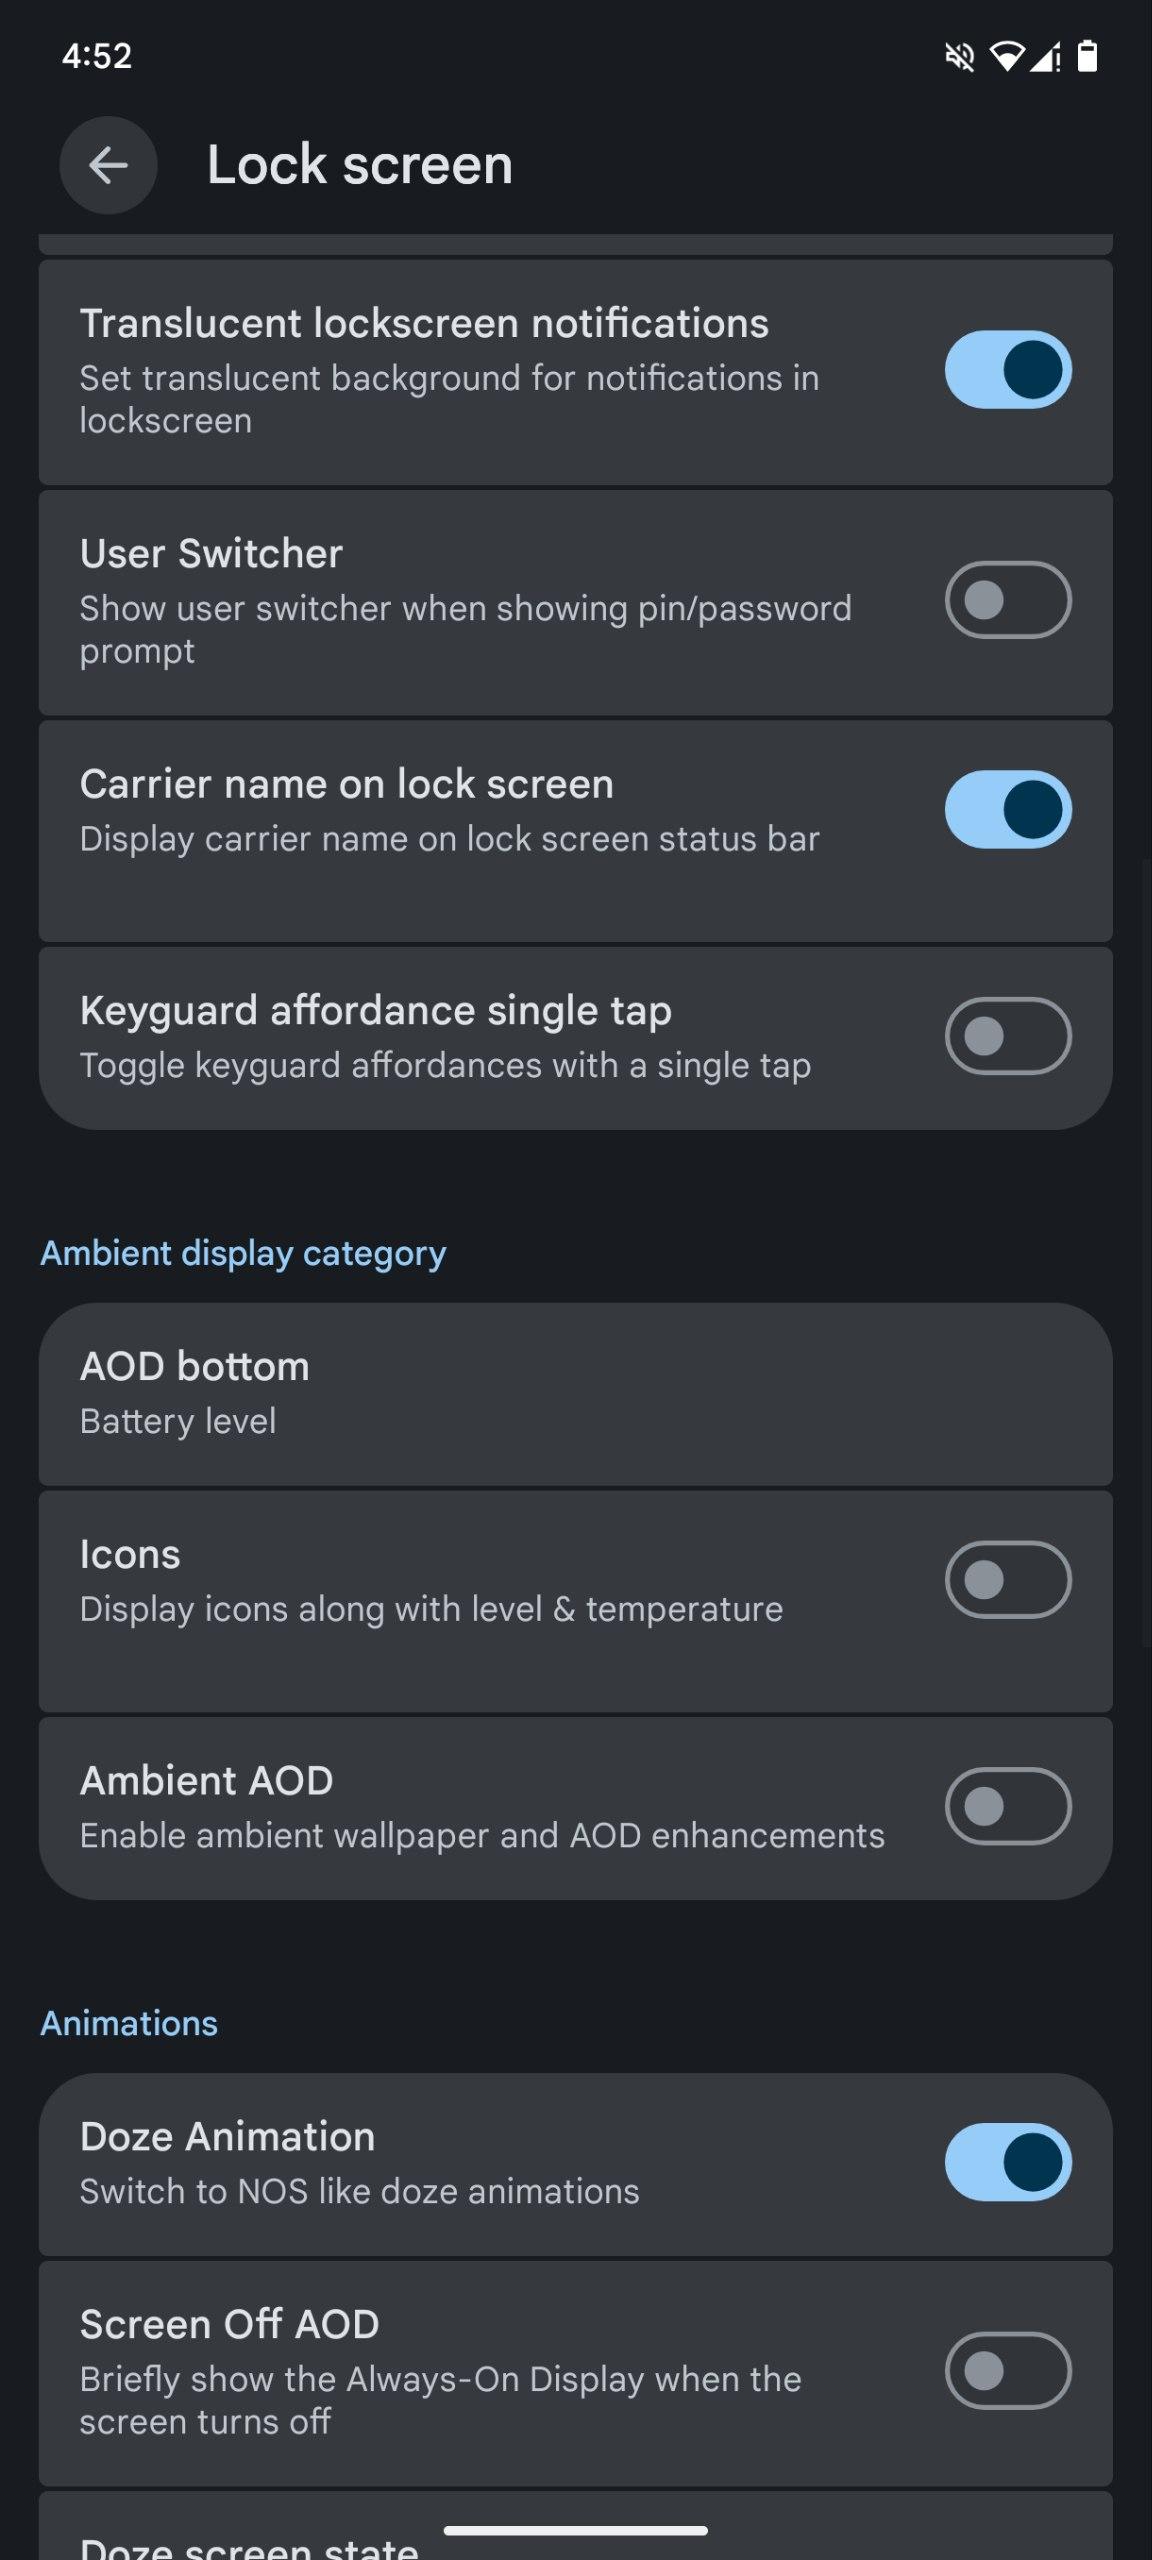Enable the Ambient AOD switch

(1008, 1806)
